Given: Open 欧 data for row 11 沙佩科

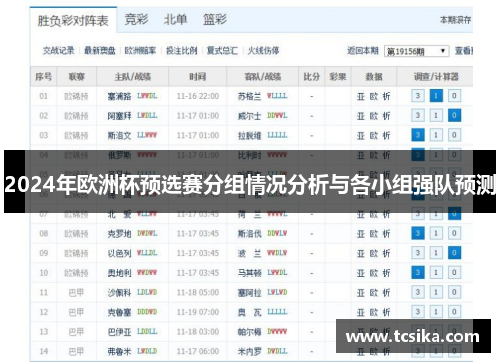Looking at the screenshot, I should coord(374,293).
